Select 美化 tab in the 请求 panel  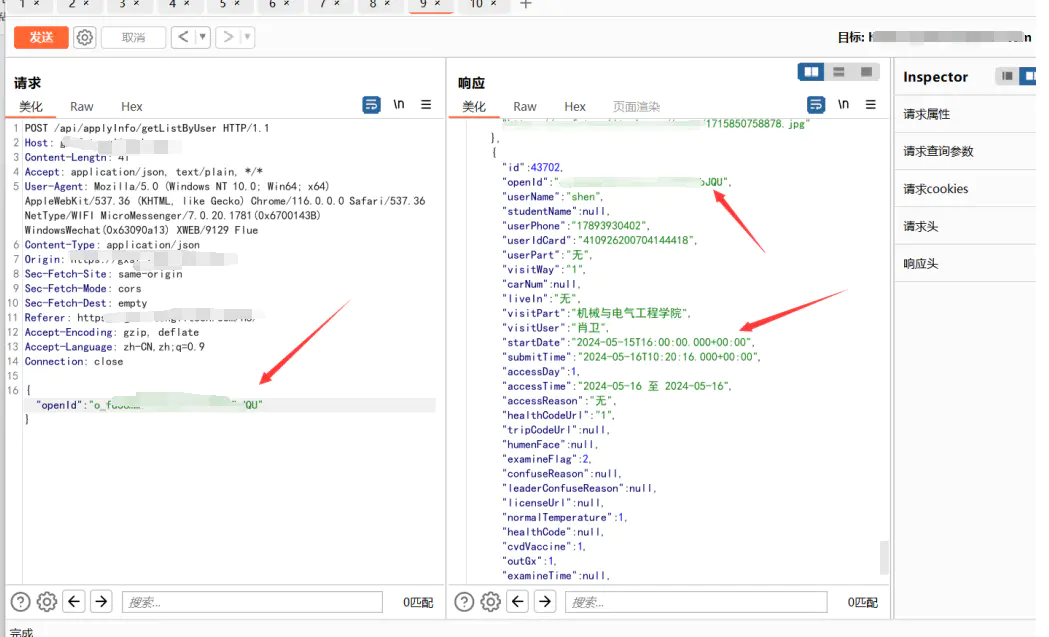(x=31, y=106)
